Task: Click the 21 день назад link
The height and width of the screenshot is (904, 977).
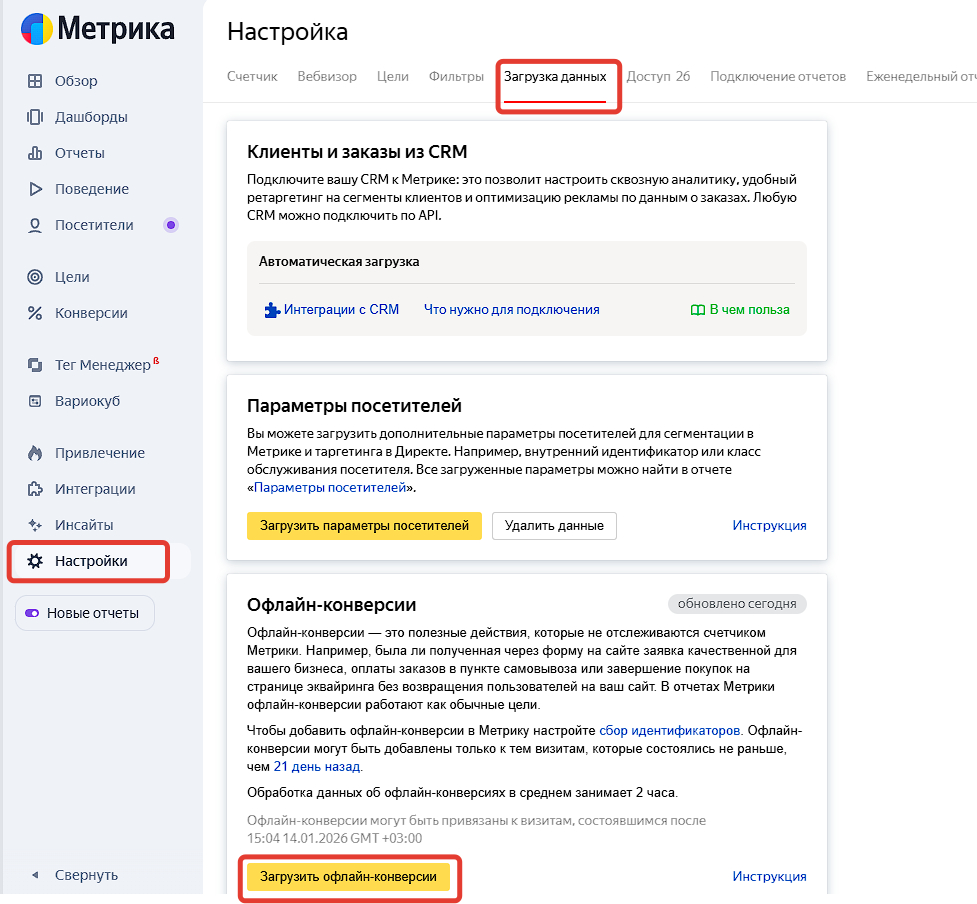Action: click(x=317, y=767)
